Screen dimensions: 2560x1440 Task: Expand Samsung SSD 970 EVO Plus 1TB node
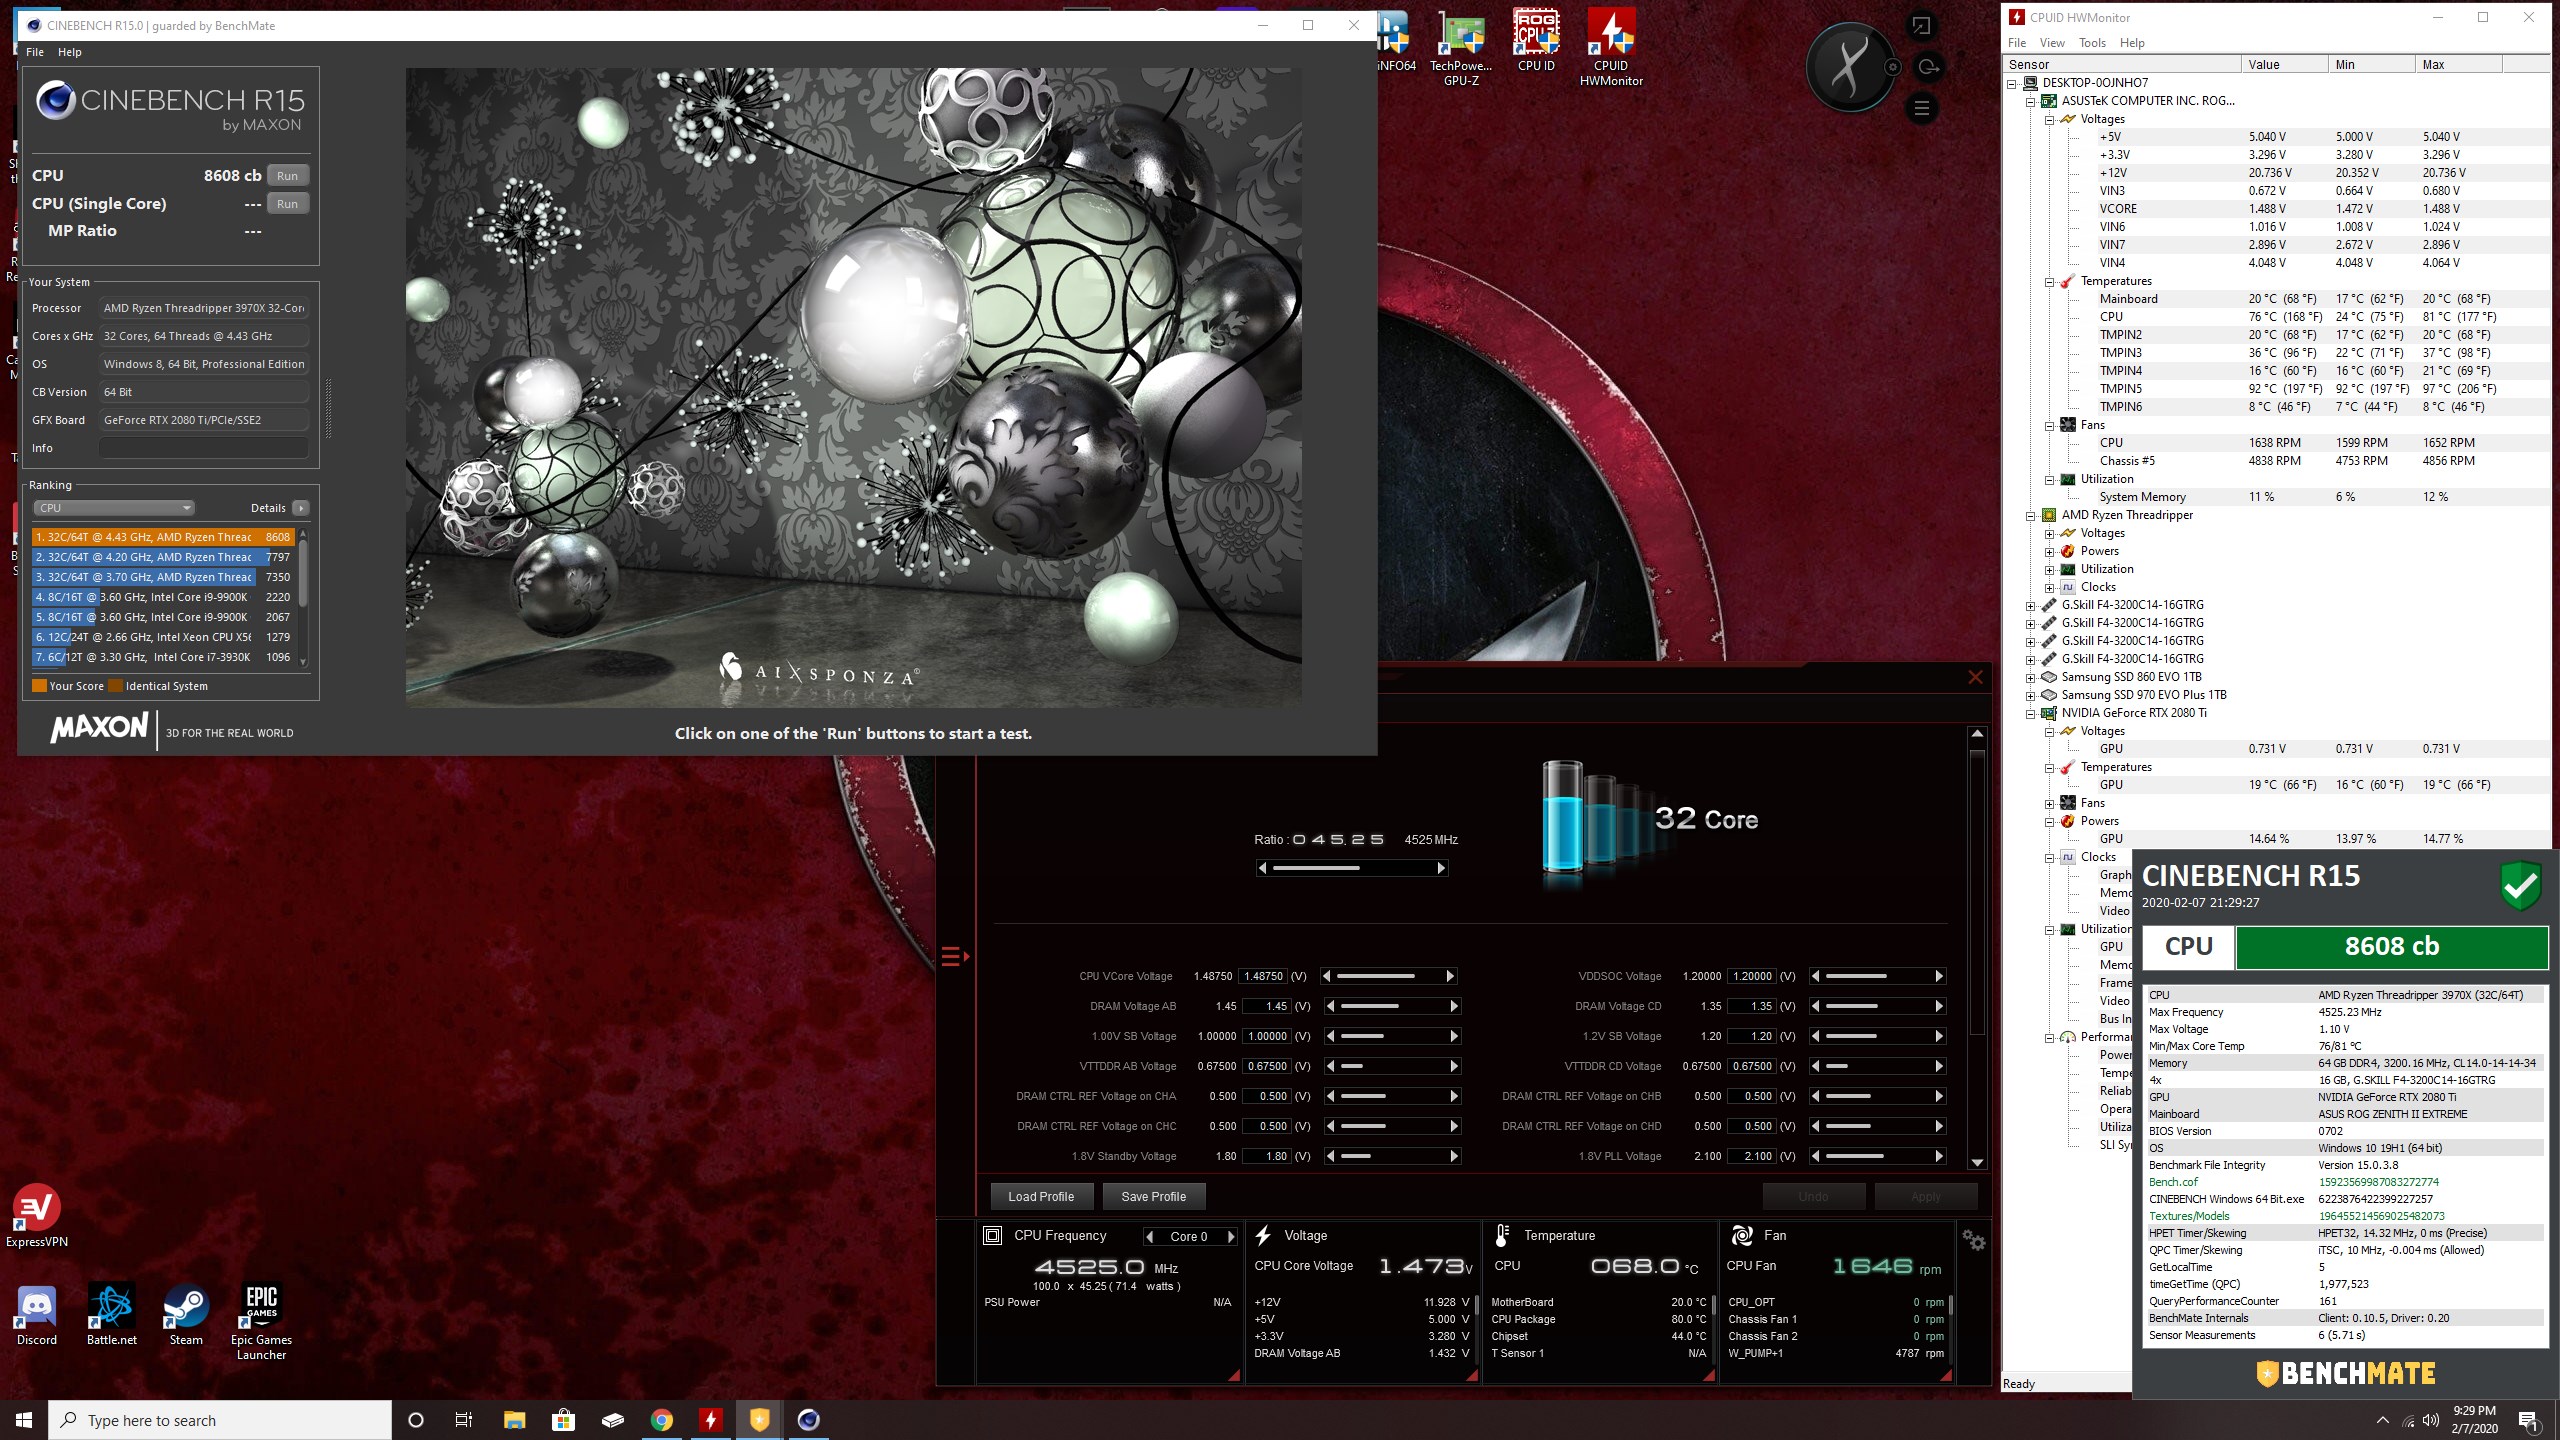point(2031,695)
